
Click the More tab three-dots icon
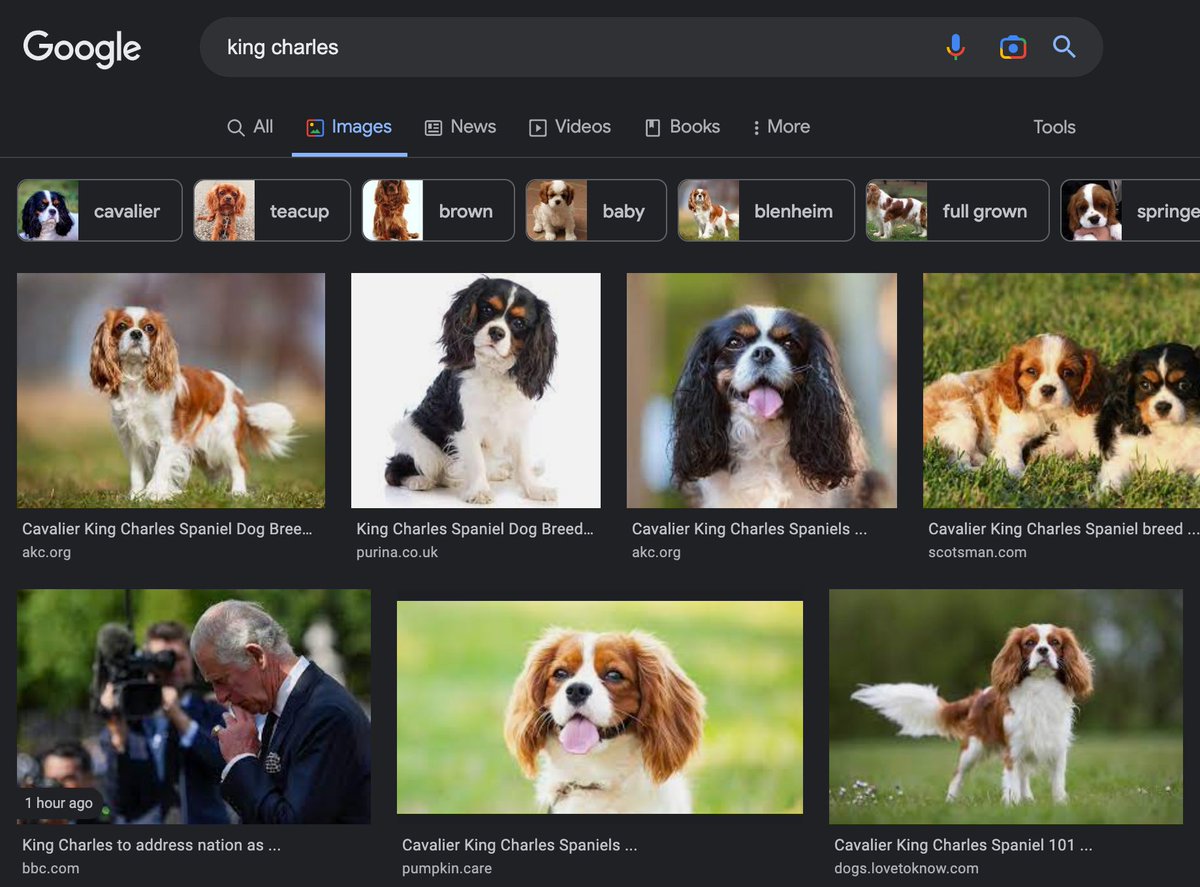pyautogui.click(x=756, y=128)
